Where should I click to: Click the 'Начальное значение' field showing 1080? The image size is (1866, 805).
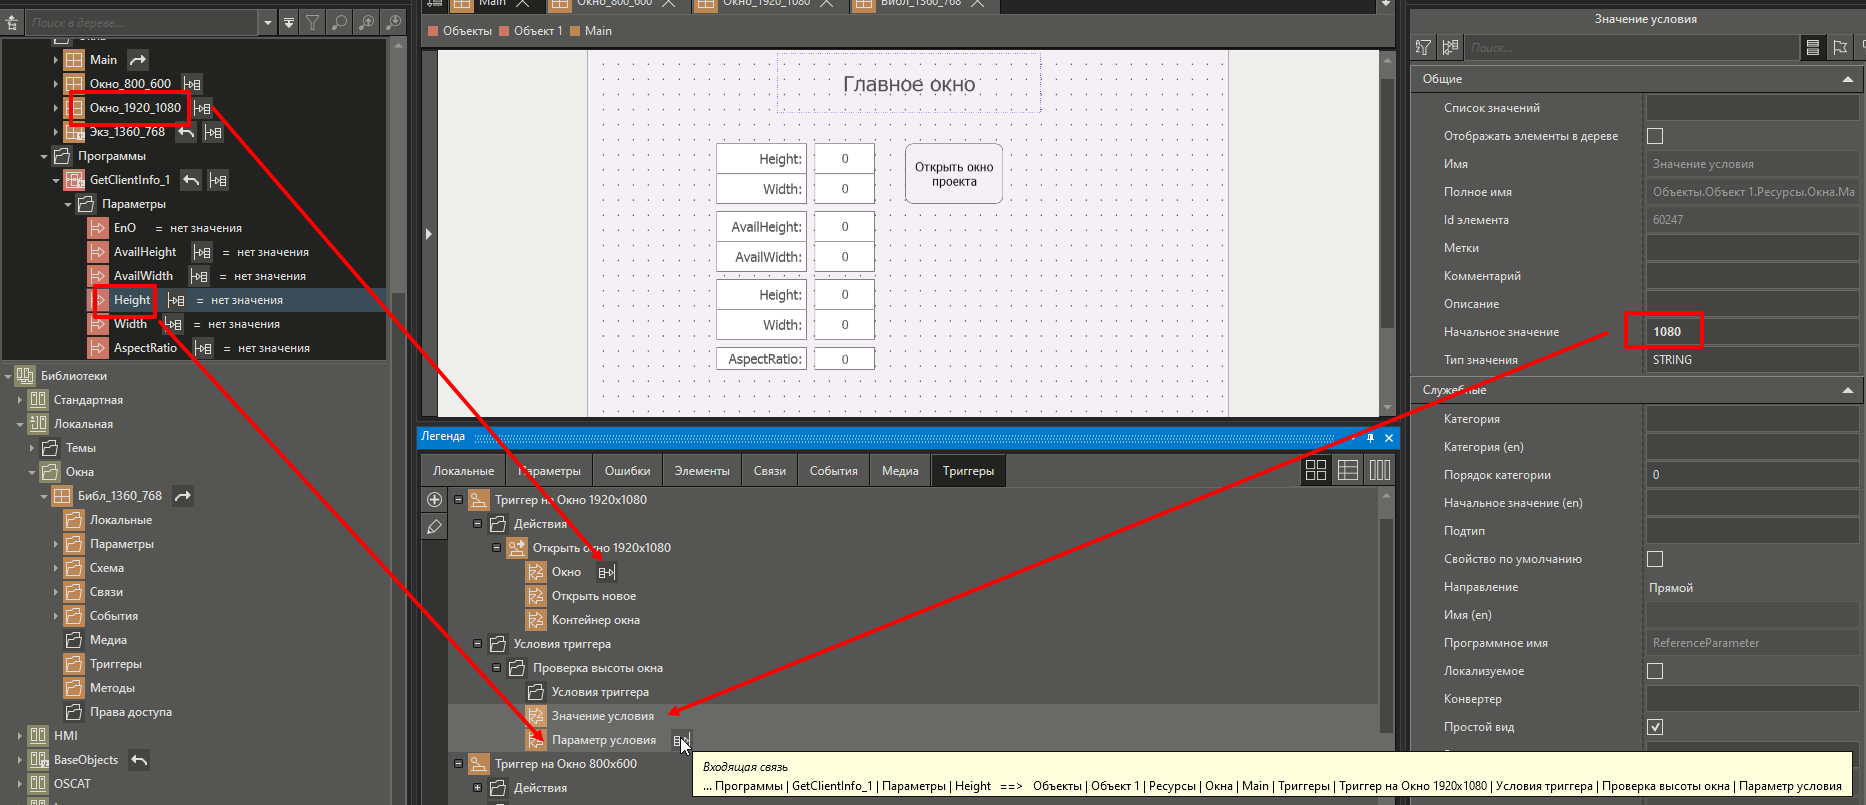[1750, 332]
